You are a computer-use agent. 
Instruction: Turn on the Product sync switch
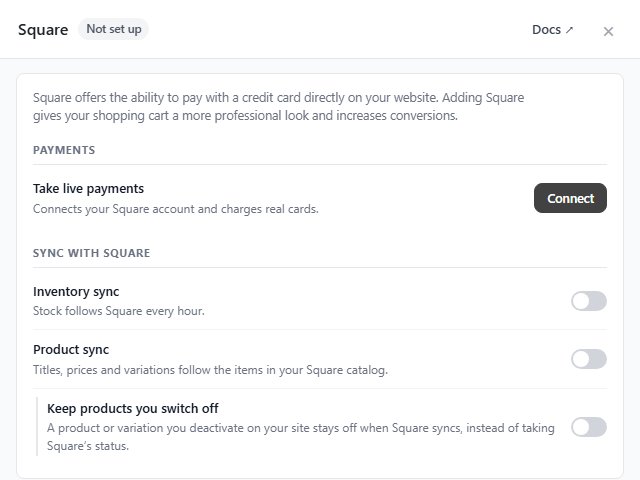point(589,359)
